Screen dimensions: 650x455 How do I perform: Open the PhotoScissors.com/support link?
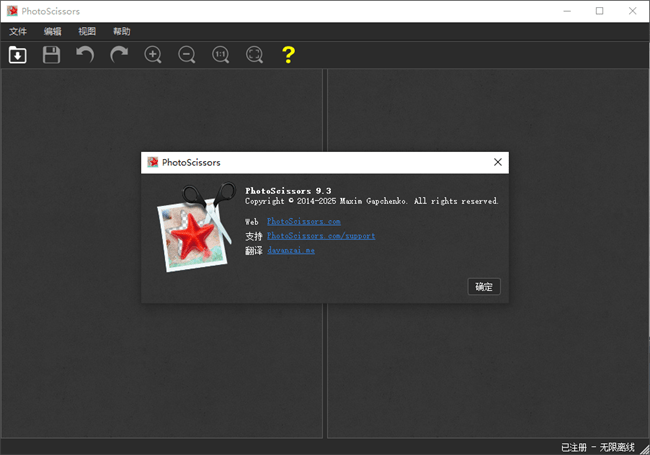pyautogui.click(x=320, y=236)
